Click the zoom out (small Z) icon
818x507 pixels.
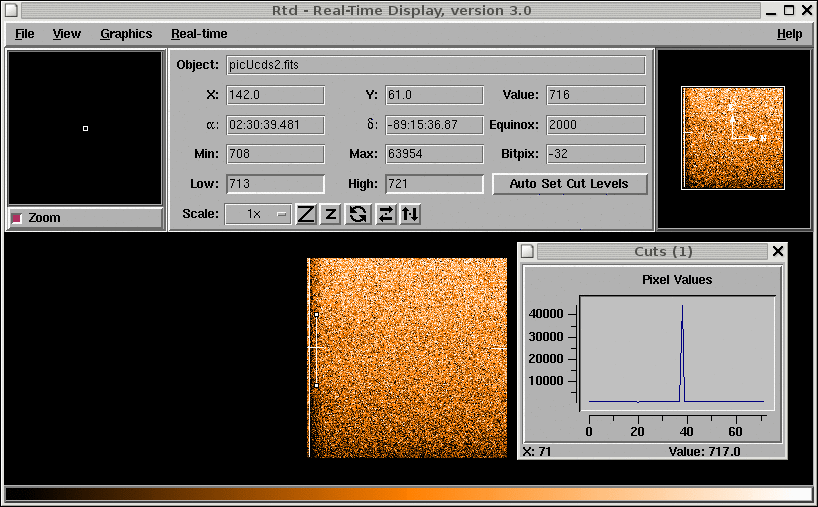tap(331, 214)
